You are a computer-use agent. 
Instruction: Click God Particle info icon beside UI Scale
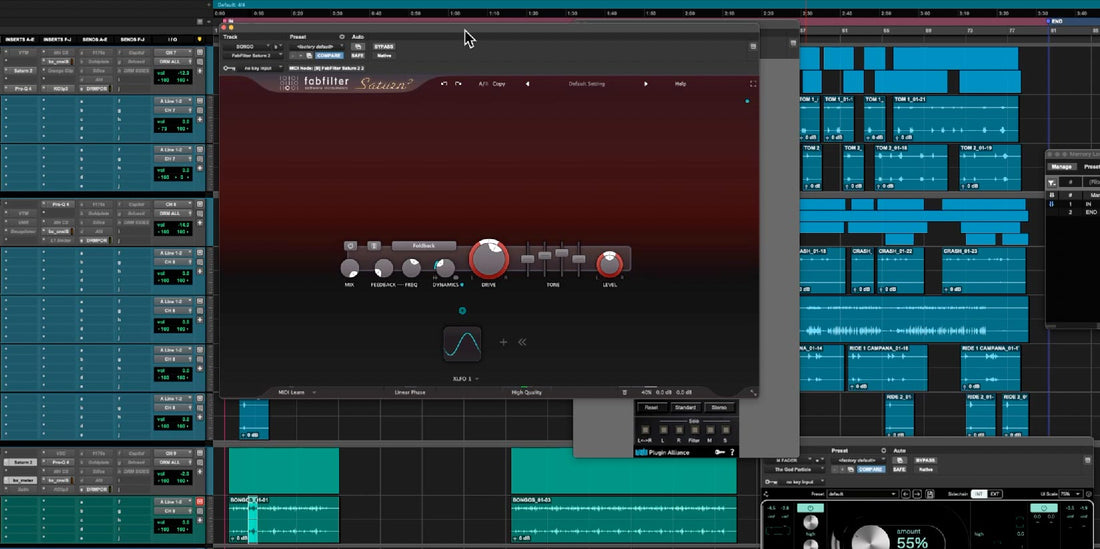pos(1089,494)
